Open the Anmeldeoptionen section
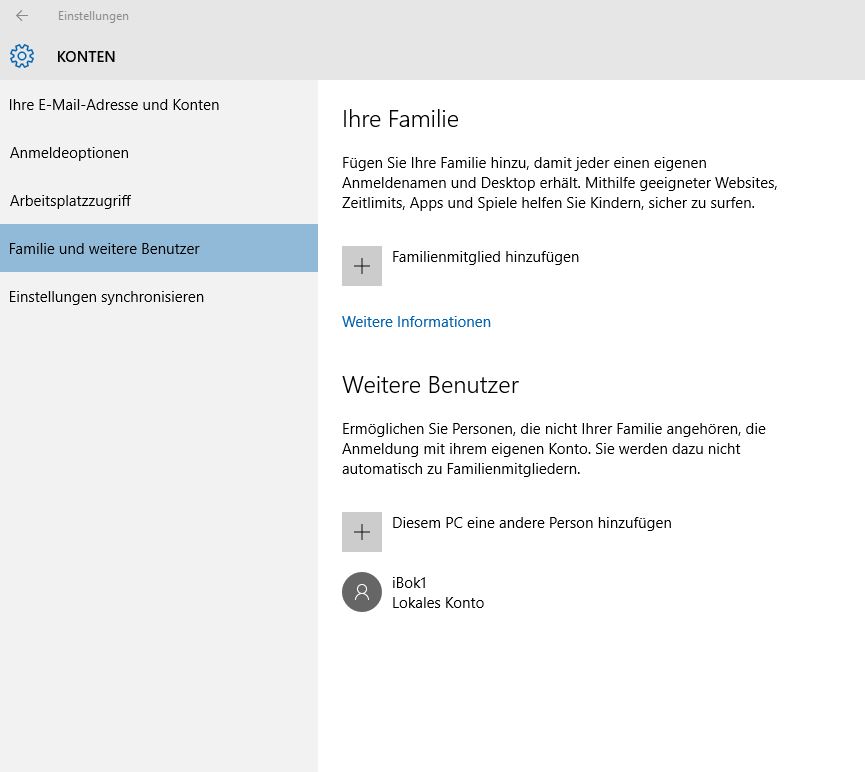This screenshot has height=772, width=865. pyautogui.click(x=159, y=153)
